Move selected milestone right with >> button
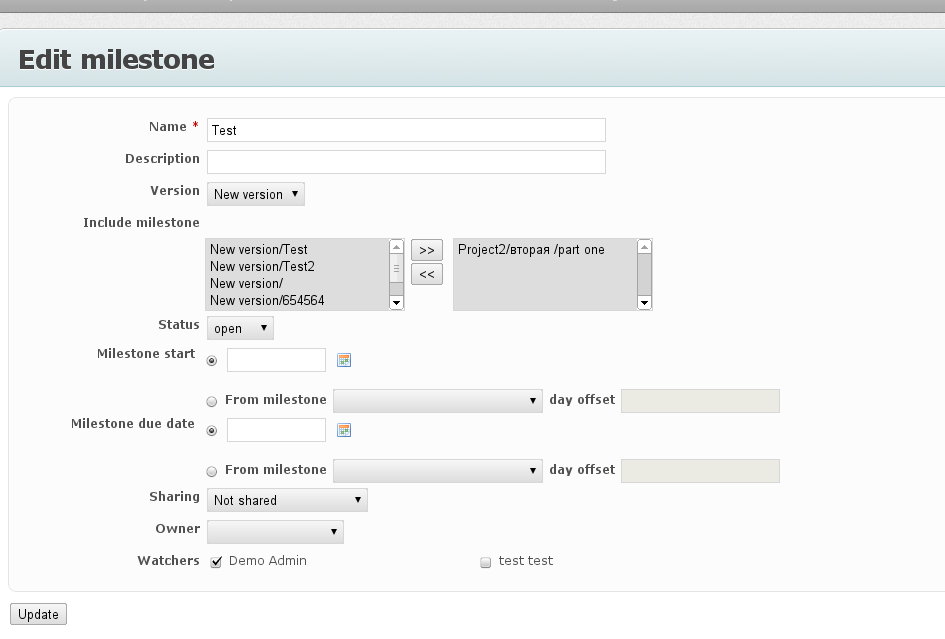945x639 pixels. (x=427, y=250)
